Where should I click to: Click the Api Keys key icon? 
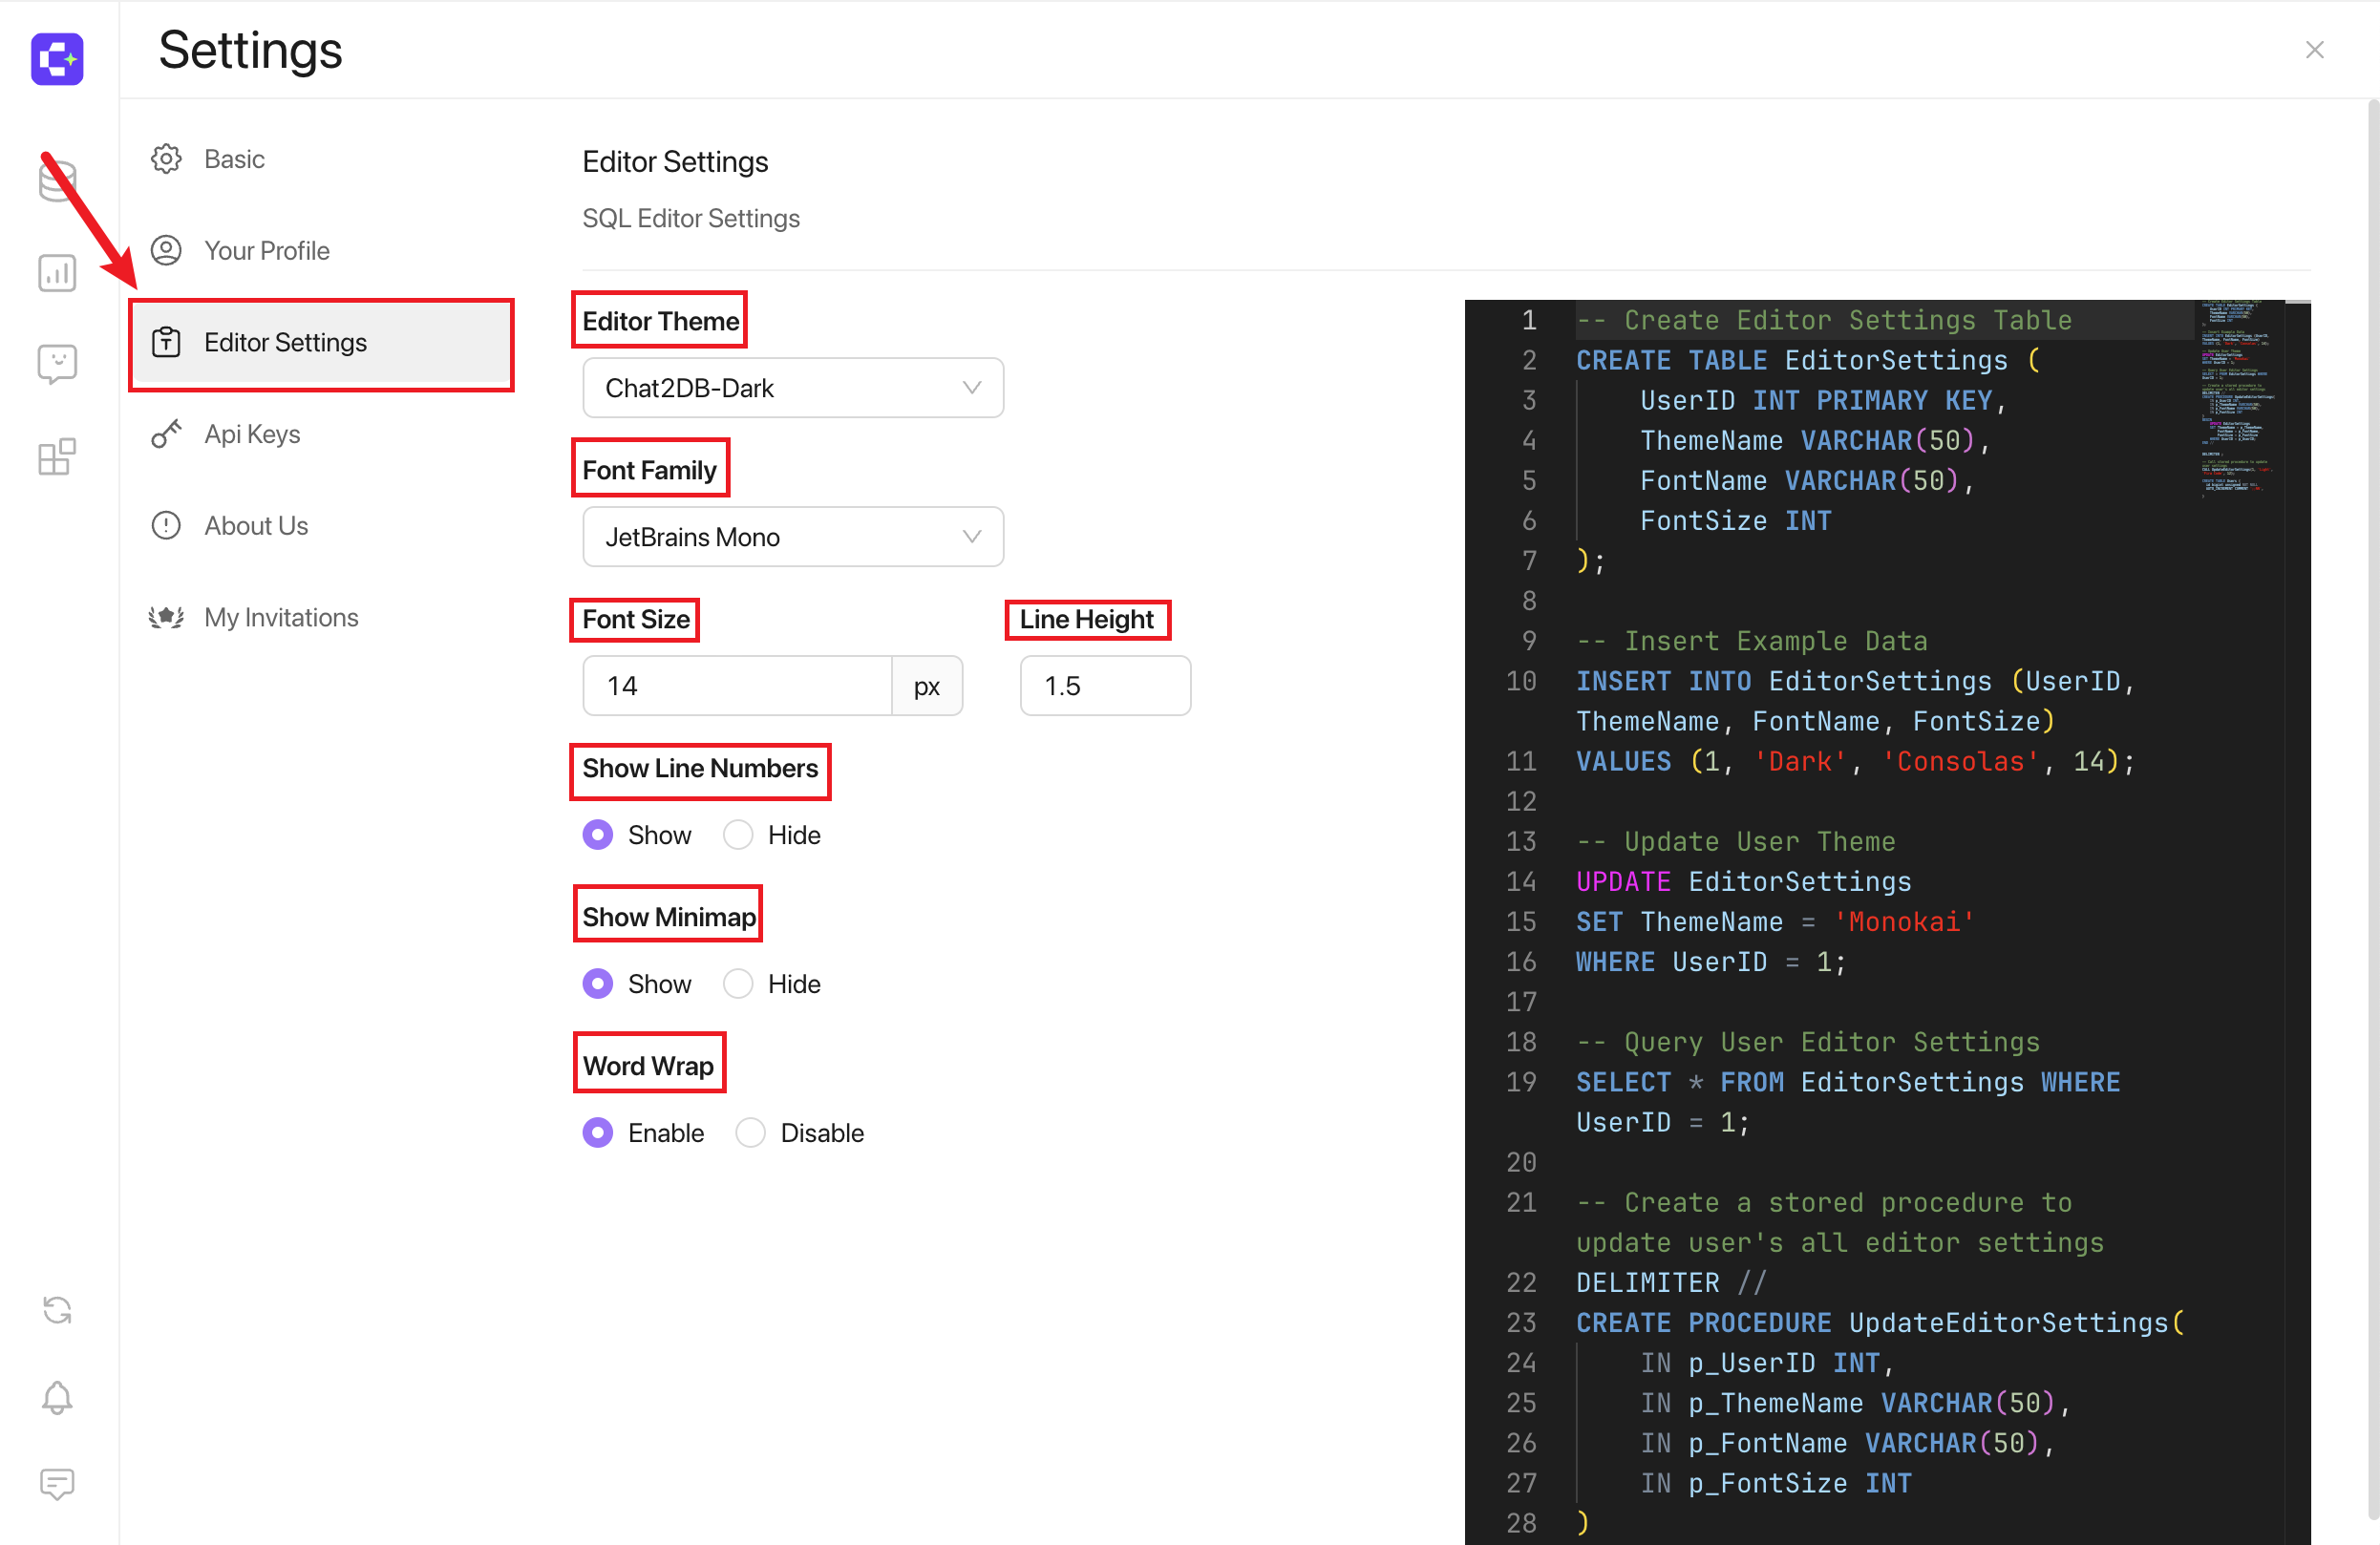tap(166, 434)
